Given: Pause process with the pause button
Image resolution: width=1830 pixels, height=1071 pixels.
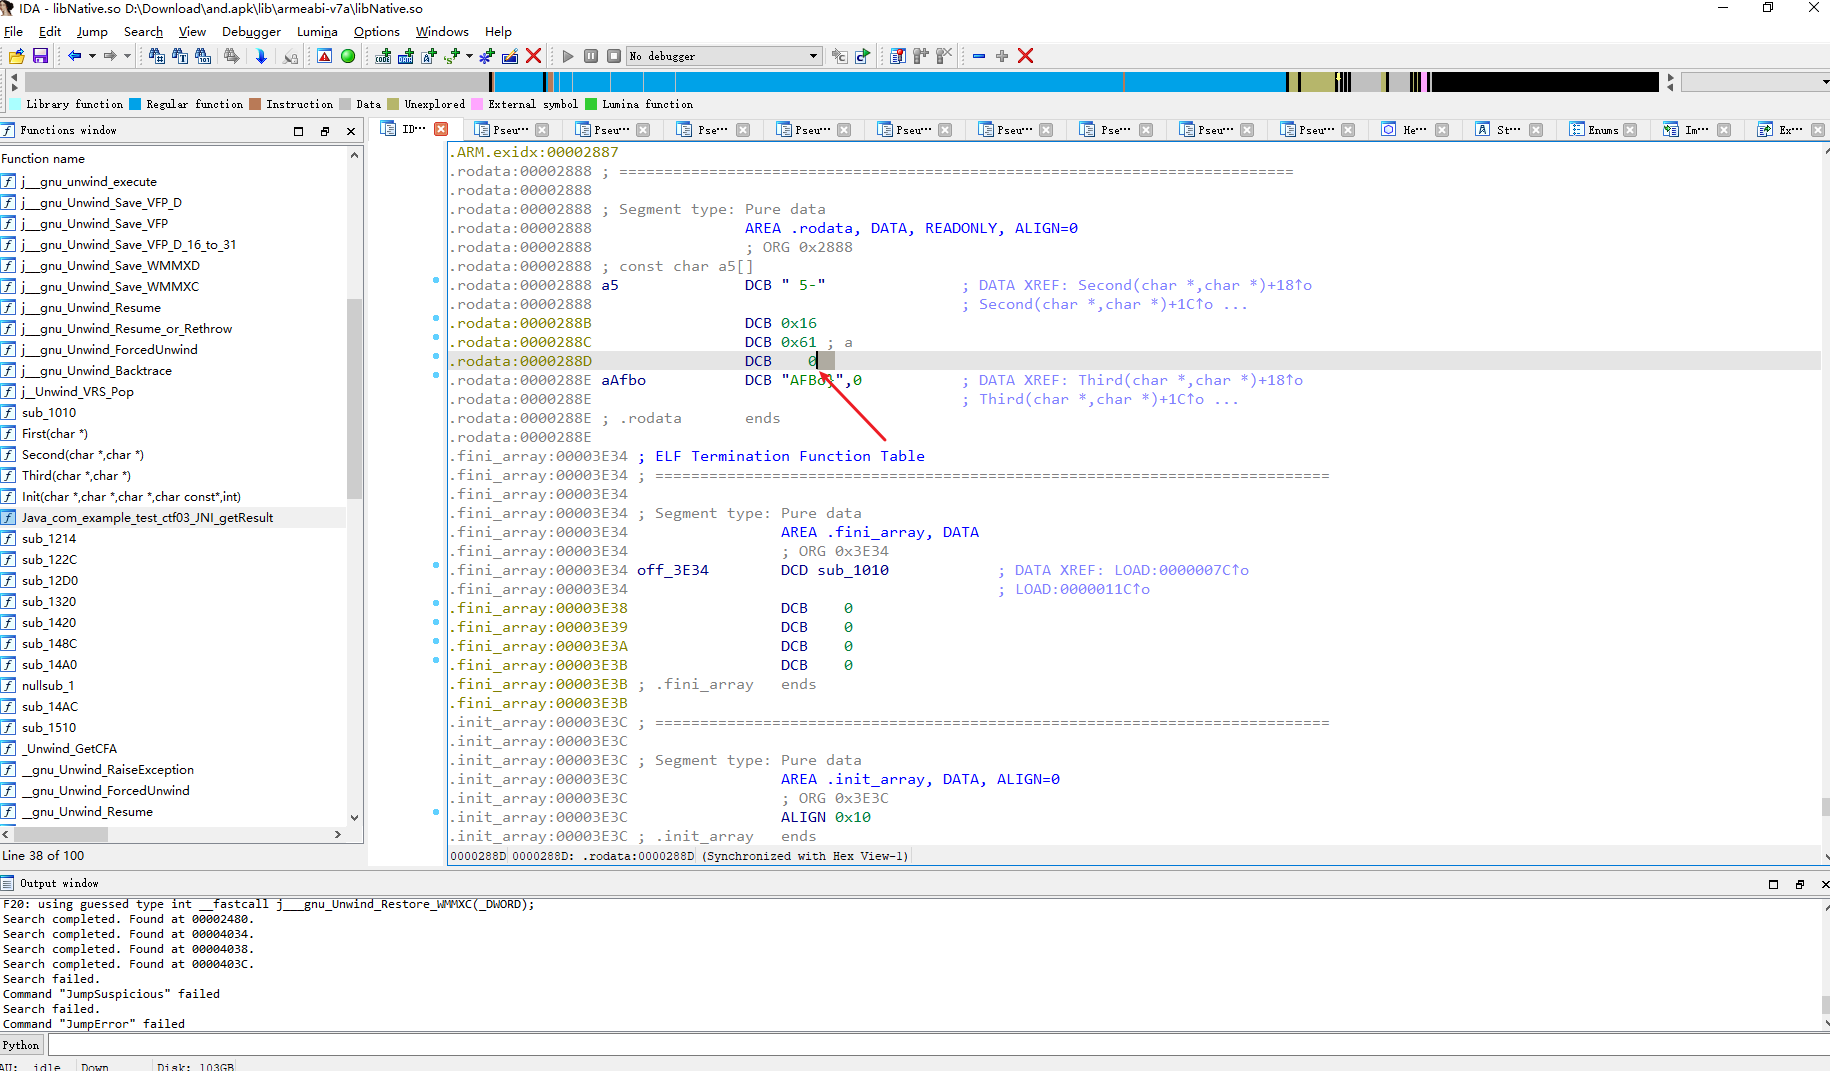Looking at the screenshot, I should 591,56.
